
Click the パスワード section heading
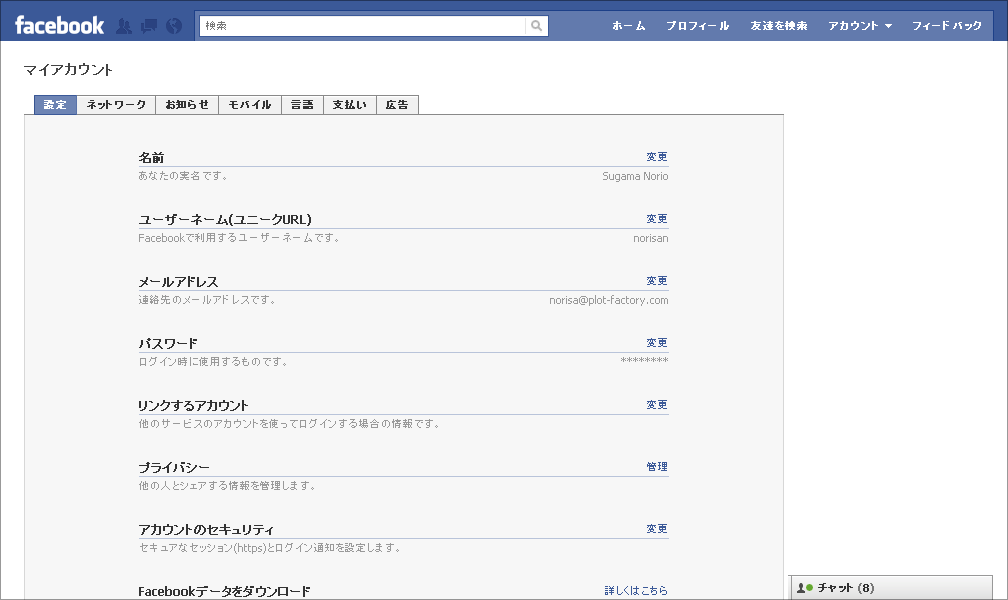point(168,343)
